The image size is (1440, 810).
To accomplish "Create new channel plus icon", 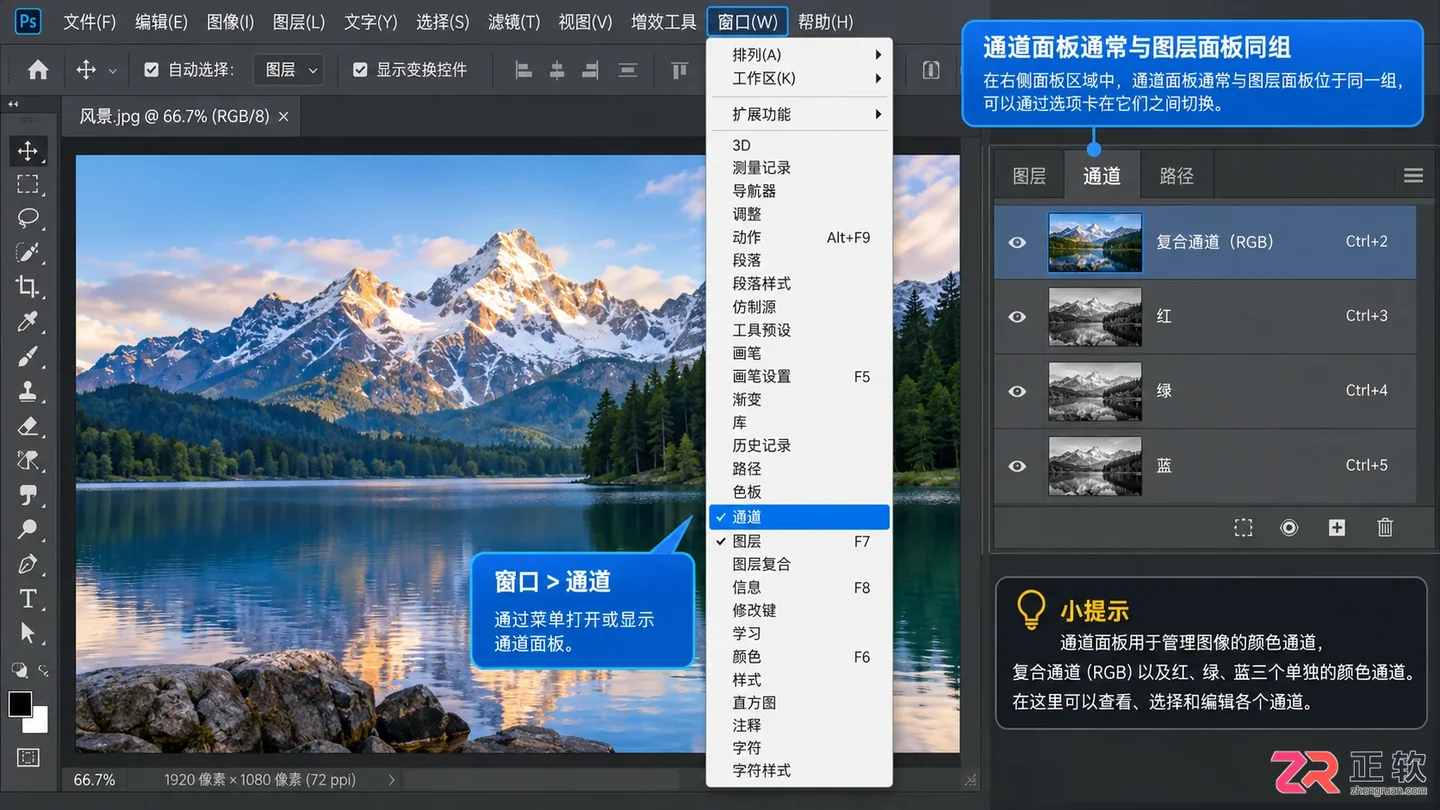I will tap(1337, 528).
